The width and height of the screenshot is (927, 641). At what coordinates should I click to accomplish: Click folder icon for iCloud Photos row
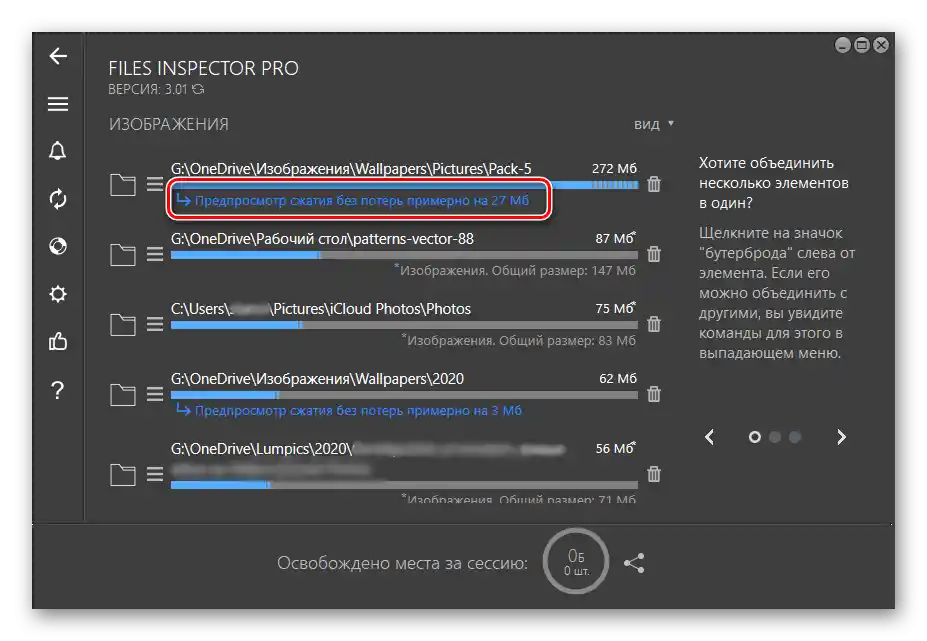point(123,325)
